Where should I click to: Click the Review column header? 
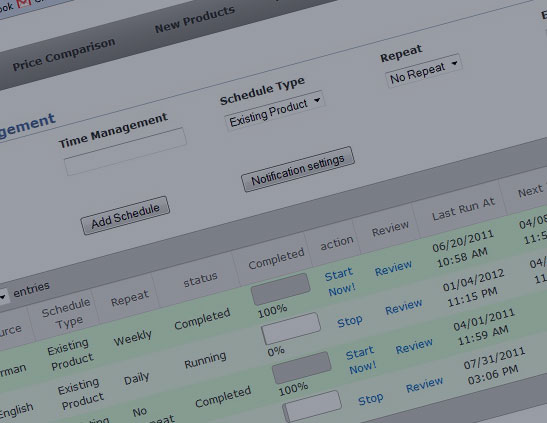pos(390,228)
